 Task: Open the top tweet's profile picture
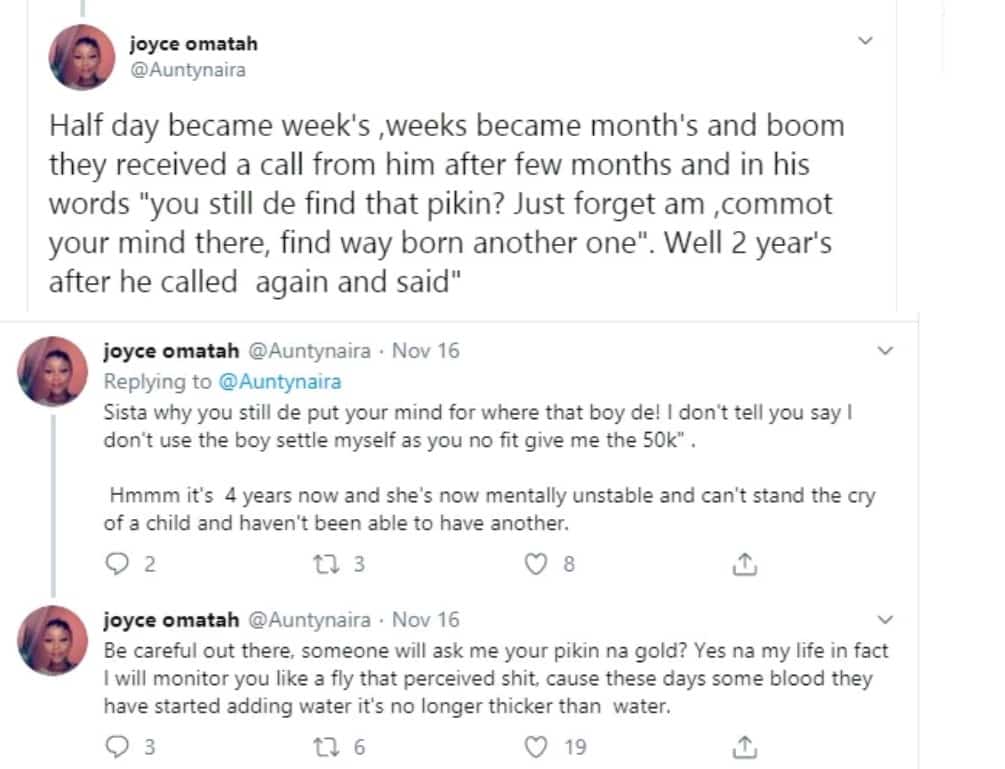point(84,57)
